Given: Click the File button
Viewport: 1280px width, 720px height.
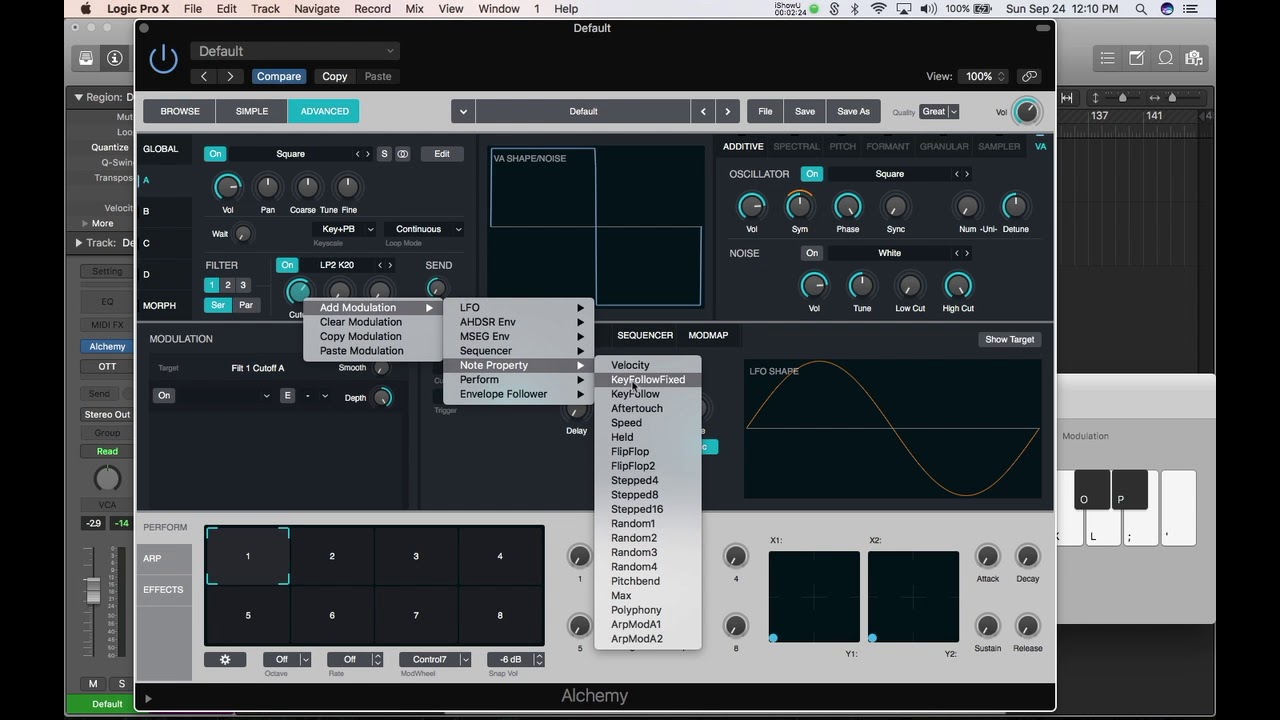Looking at the screenshot, I should click(x=765, y=112).
